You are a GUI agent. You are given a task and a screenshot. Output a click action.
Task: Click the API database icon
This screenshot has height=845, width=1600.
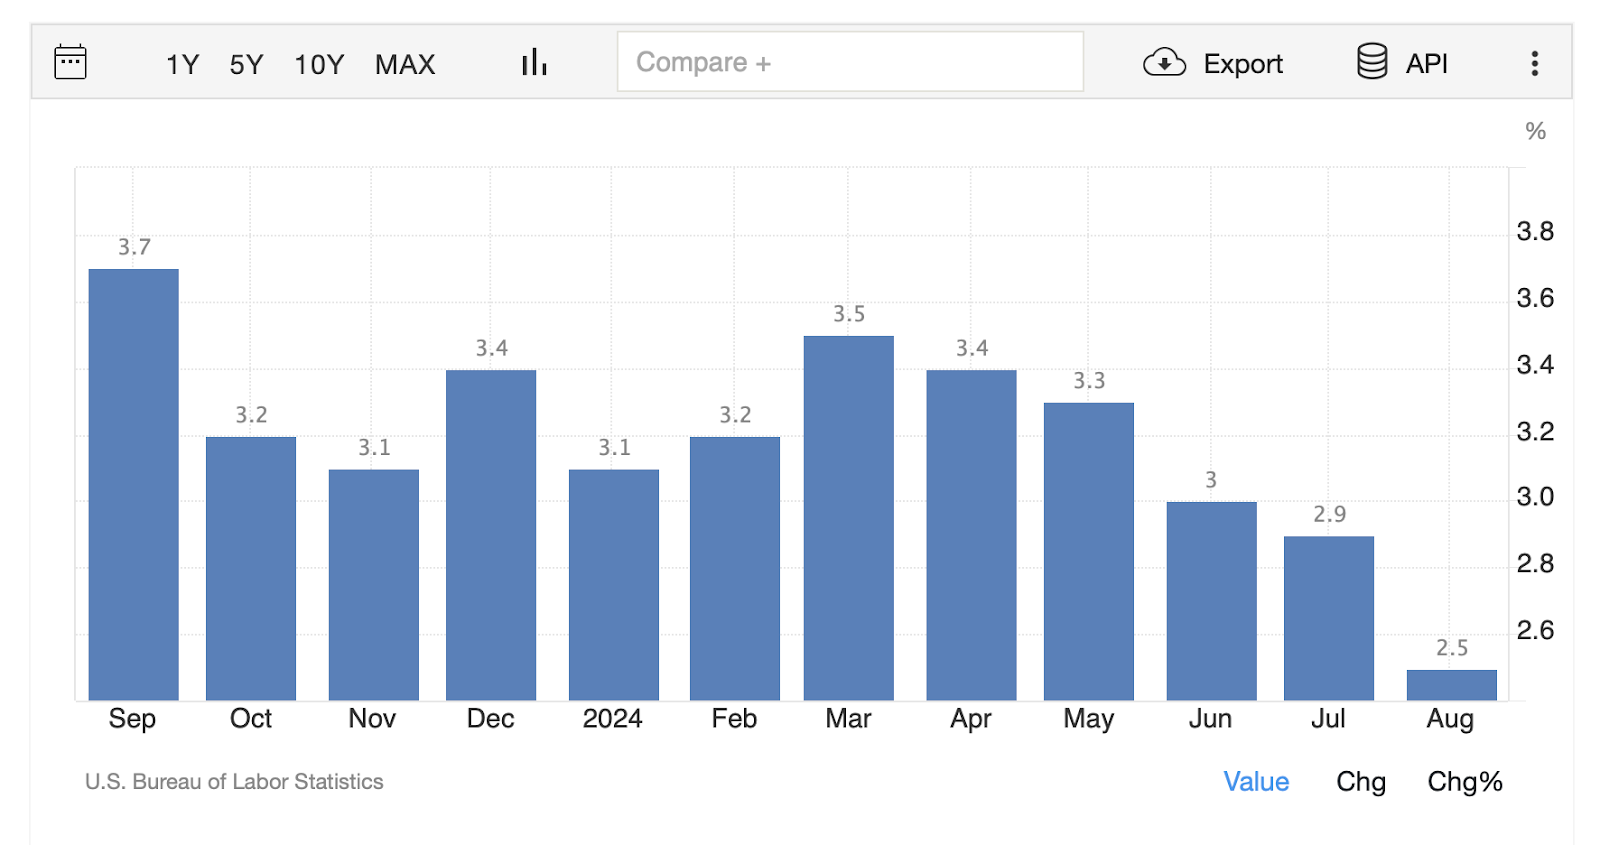[1372, 62]
